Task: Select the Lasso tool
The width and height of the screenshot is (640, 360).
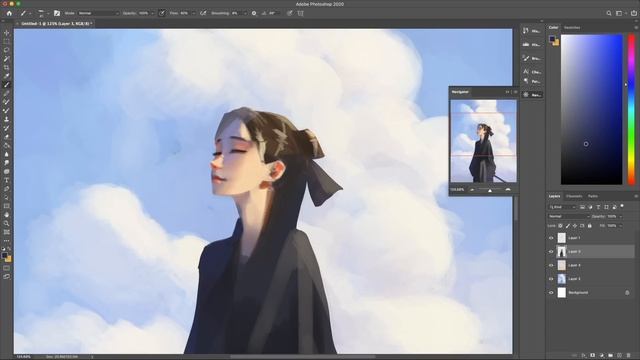Action: coord(7,50)
